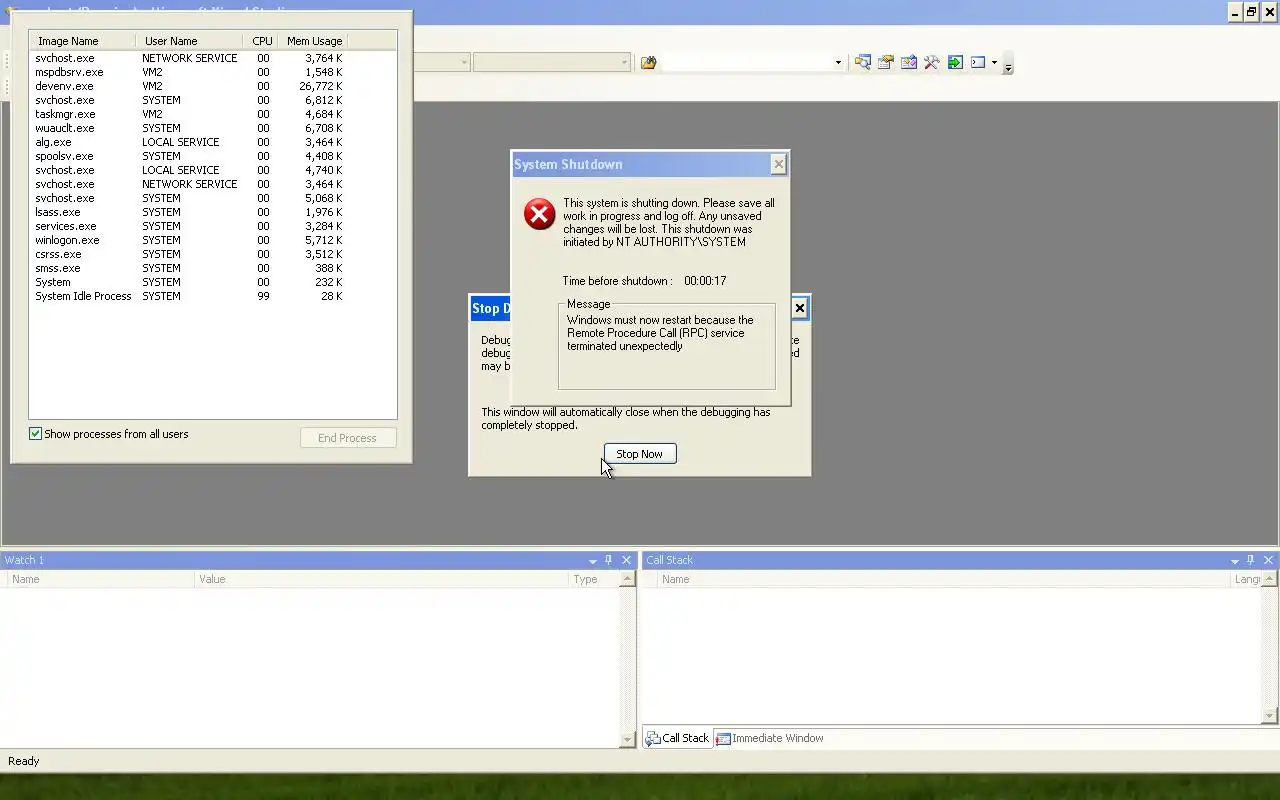Click the shutdown countdown time 00:00:17
The height and width of the screenshot is (800, 1280).
[x=705, y=281]
